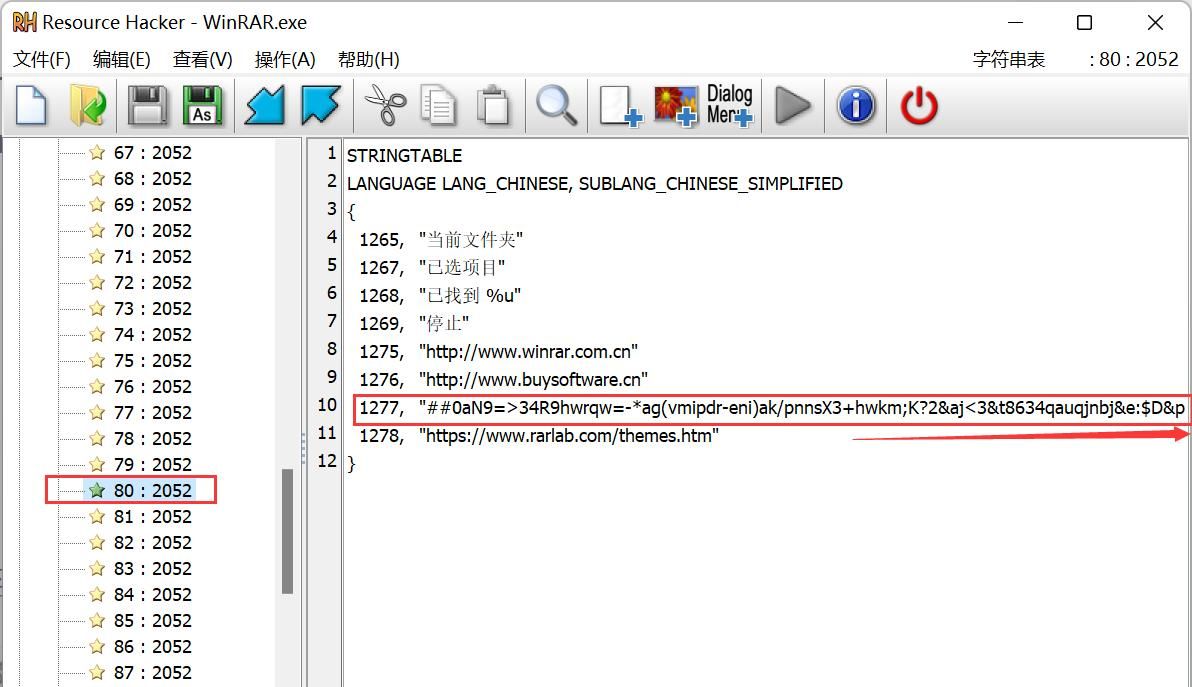1192x687 pixels.
Task: Paste with the clipboard icon
Action: pyautogui.click(x=493, y=105)
